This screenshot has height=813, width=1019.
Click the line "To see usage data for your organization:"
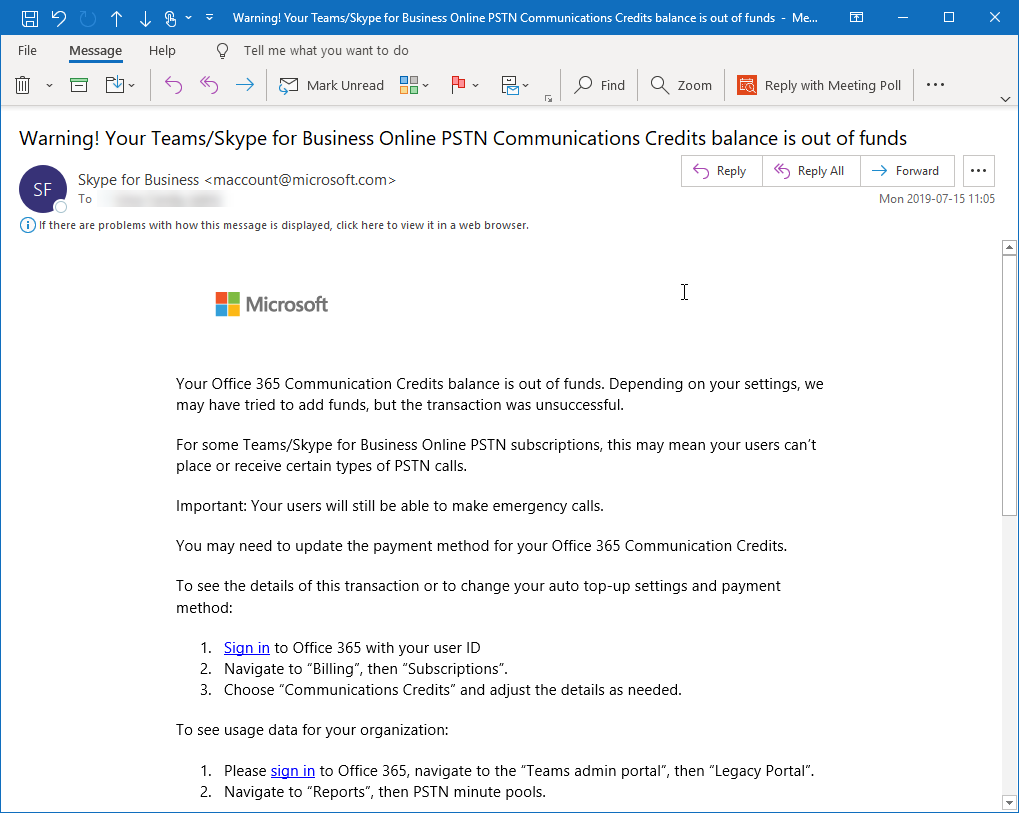[312, 730]
